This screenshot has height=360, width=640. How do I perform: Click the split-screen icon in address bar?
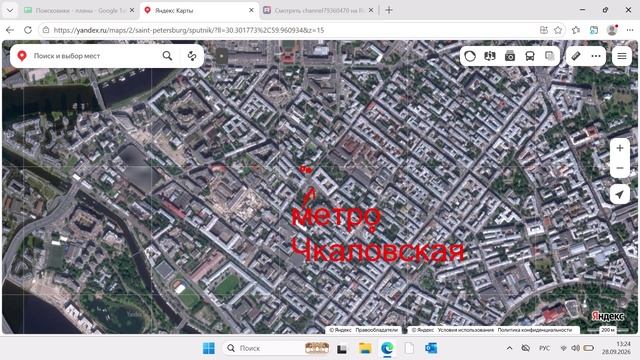point(544,30)
